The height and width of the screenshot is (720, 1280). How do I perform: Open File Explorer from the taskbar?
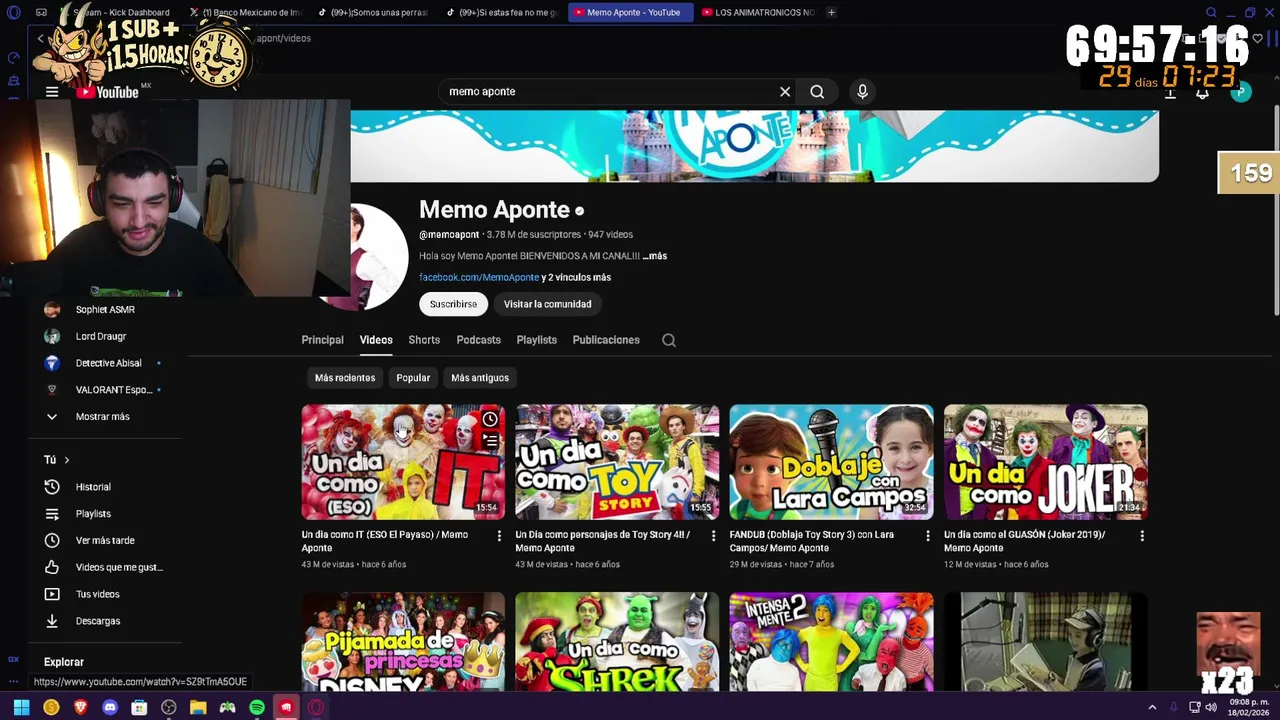[198, 707]
